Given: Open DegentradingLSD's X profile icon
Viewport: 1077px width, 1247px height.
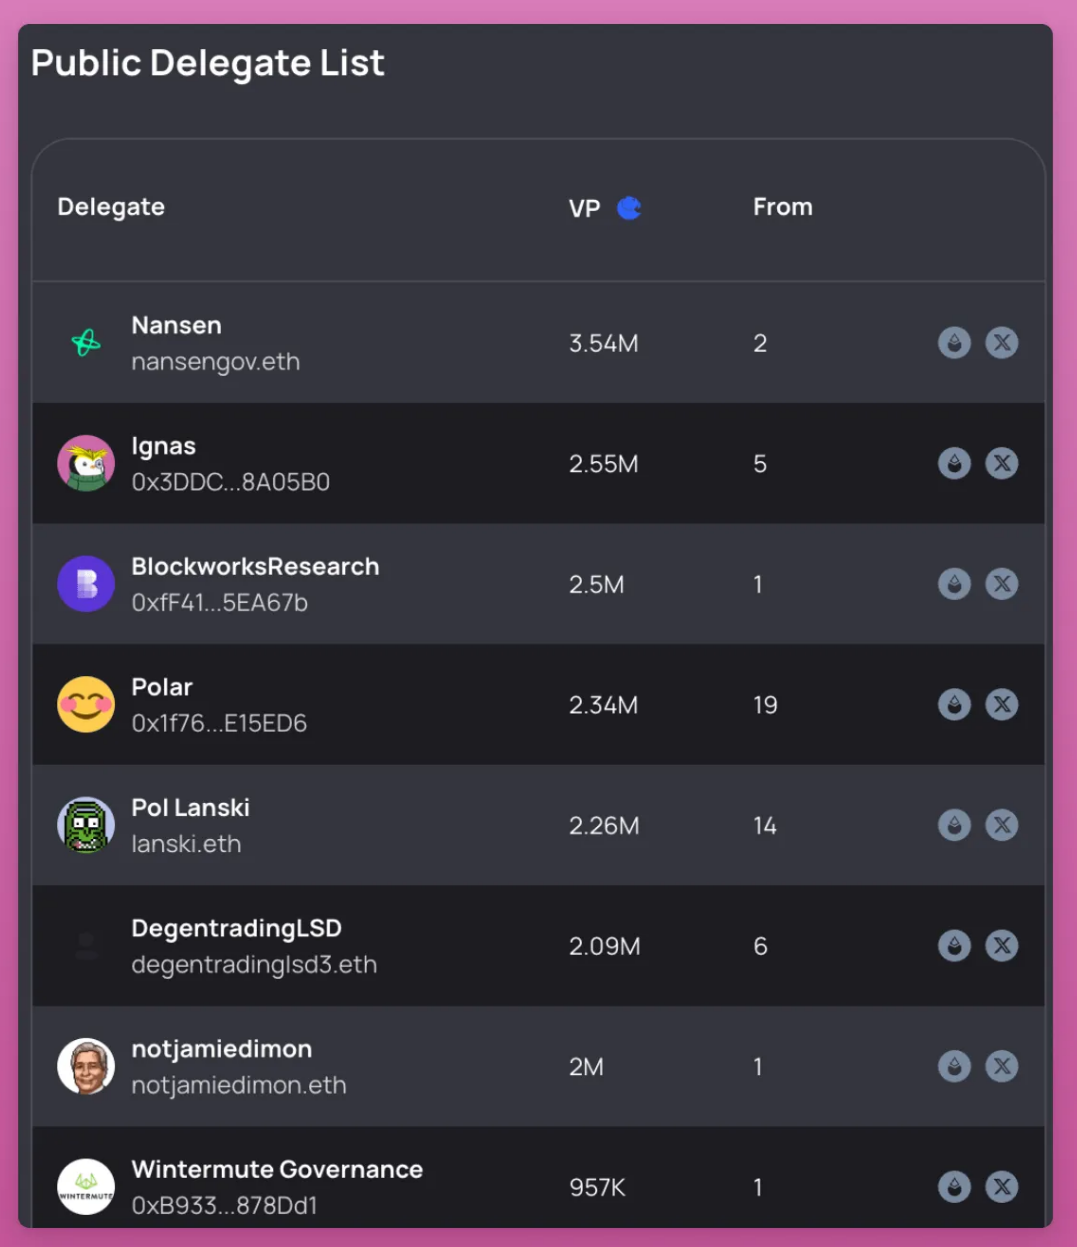Looking at the screenshot, I should click(x=1001, y=946).
